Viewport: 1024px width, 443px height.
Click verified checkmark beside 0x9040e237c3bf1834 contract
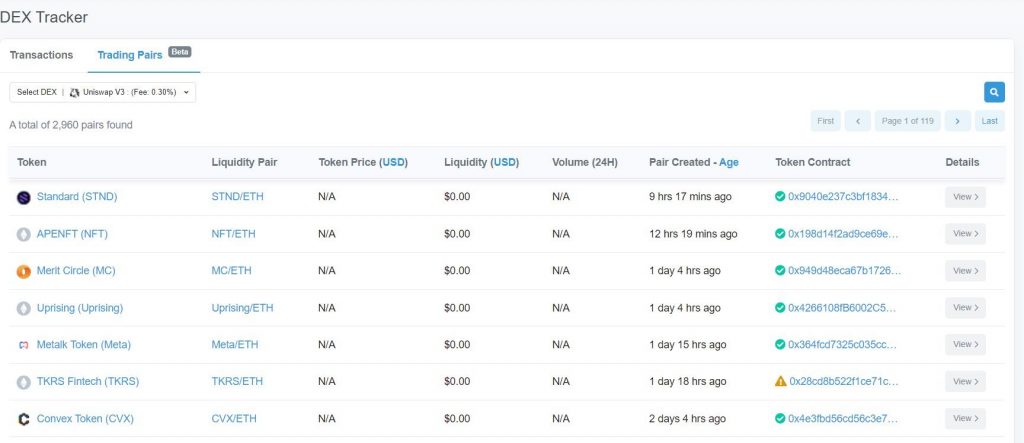[780, 196]
